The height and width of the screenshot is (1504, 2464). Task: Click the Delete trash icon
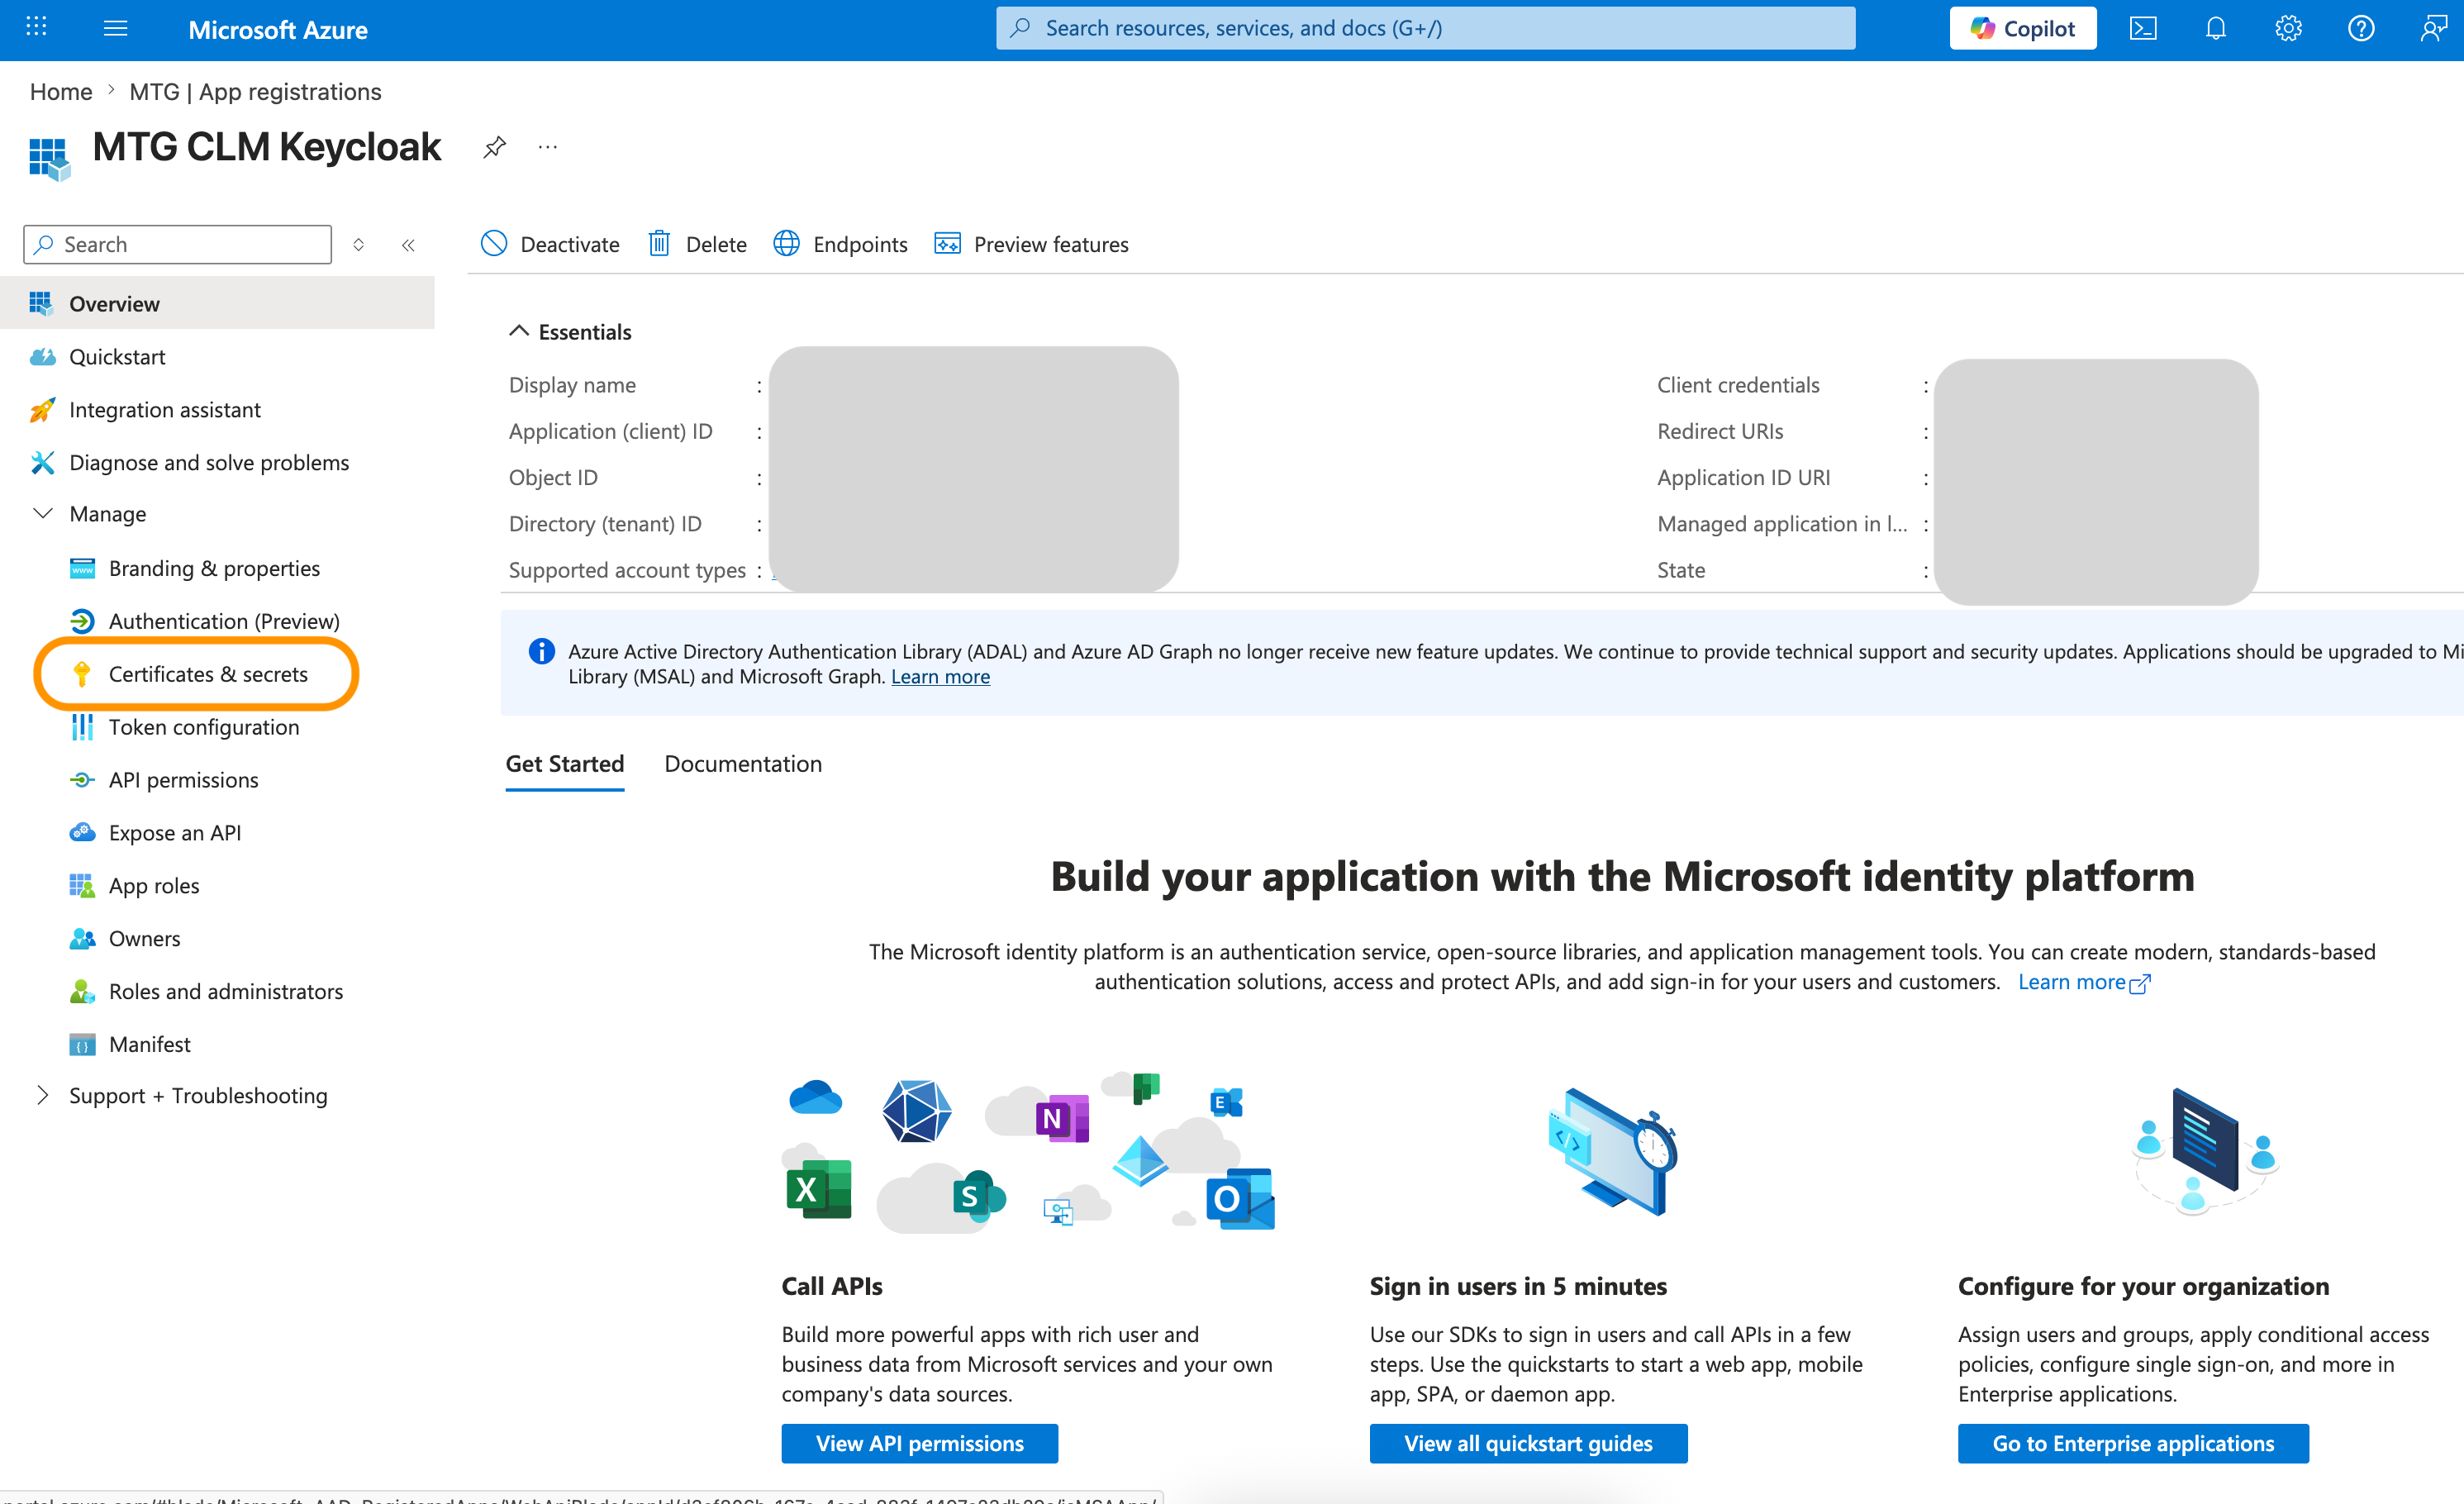pos(659,244)
